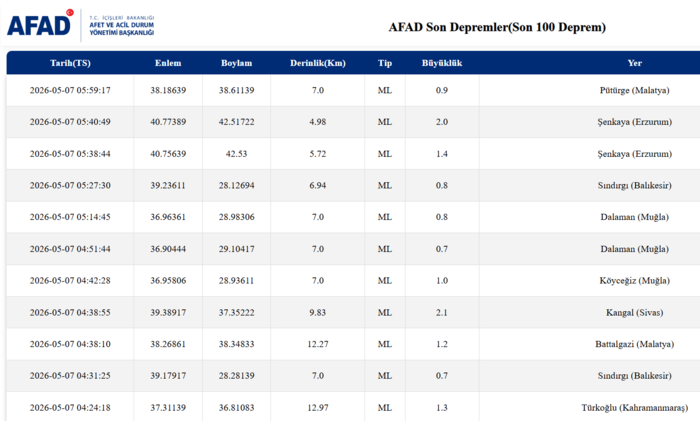
Task: Click longitude value 28.12694
Action: [236, 185]
